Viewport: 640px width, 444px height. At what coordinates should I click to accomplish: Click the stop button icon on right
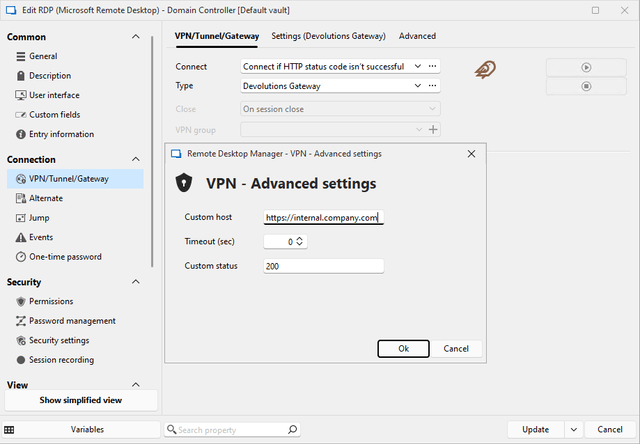(587, 86)
